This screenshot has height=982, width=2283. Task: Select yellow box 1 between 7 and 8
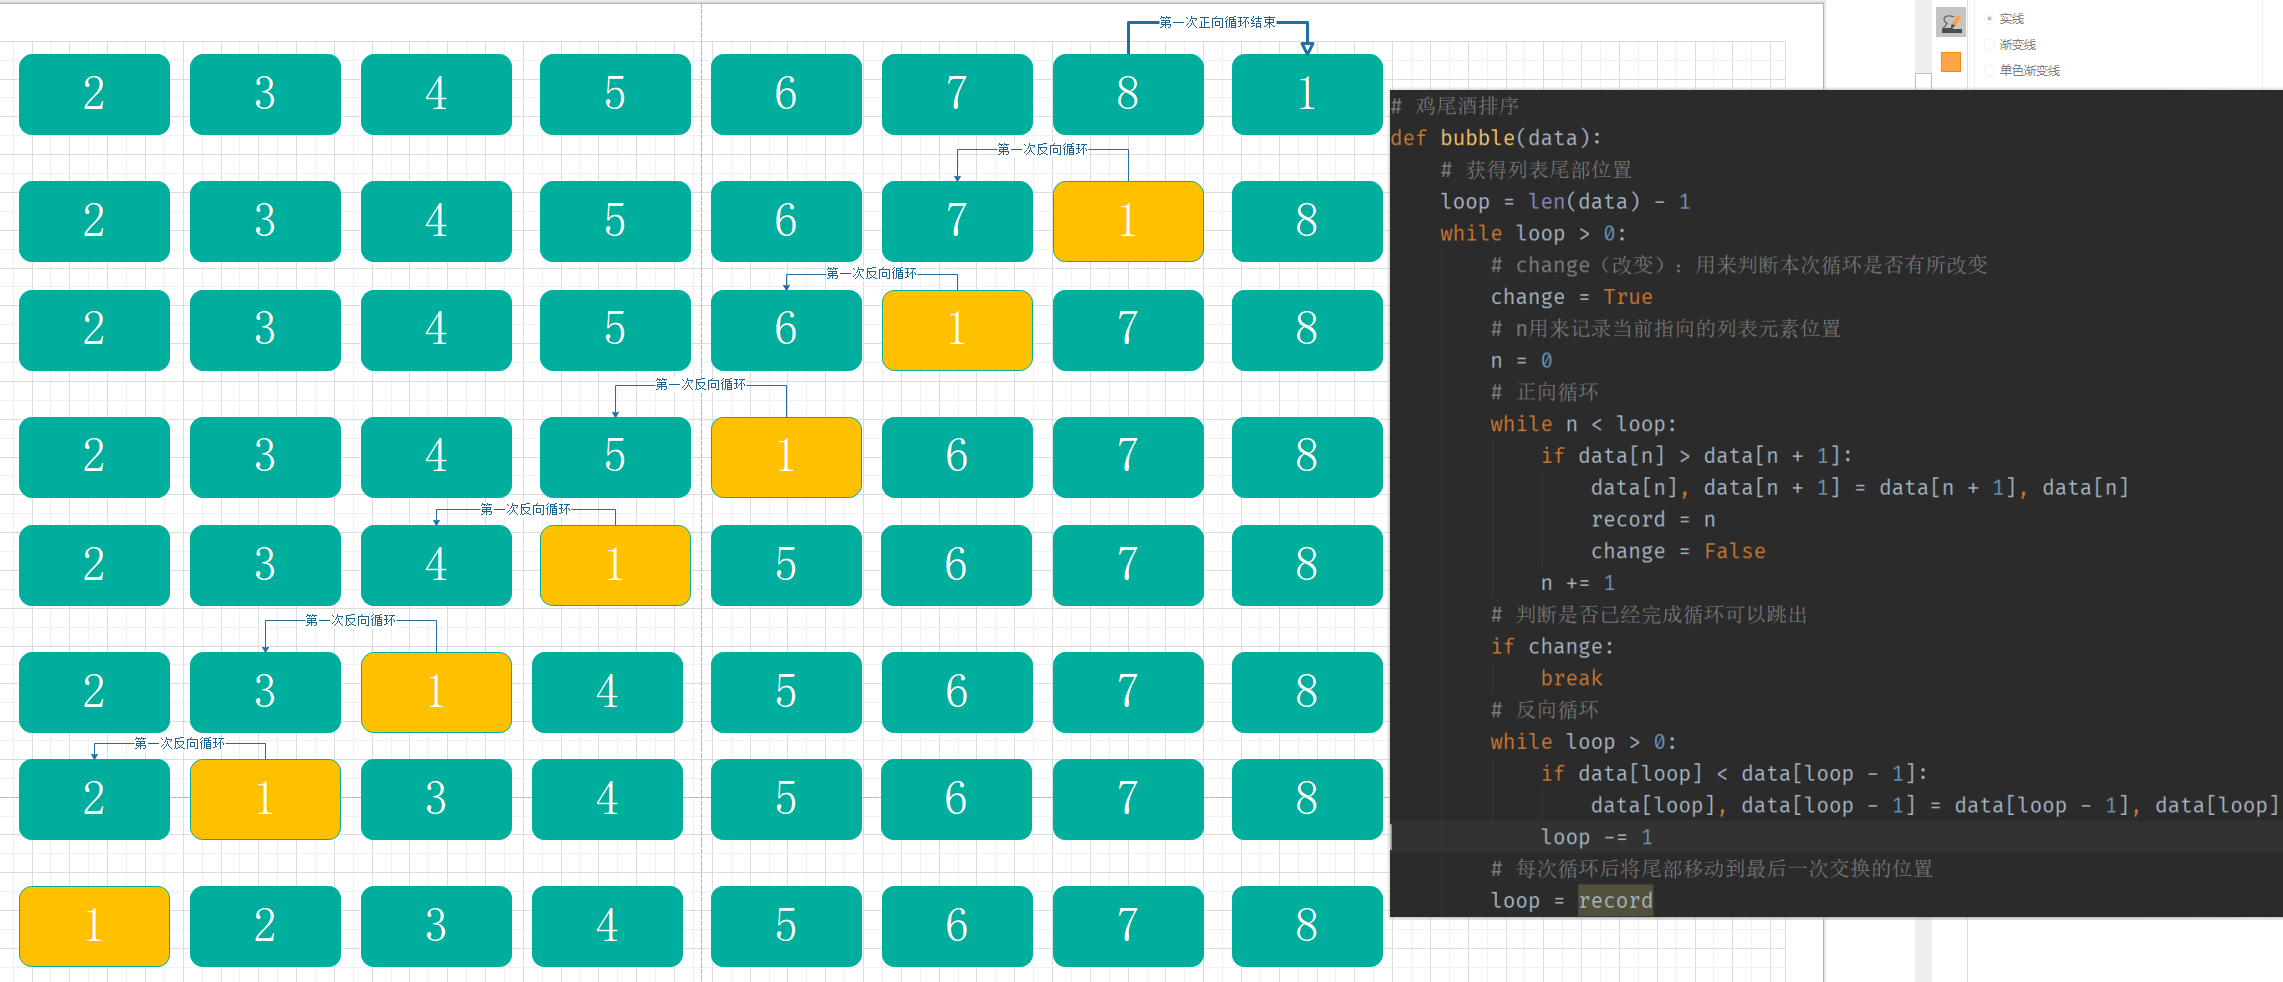click(1128, 221)
